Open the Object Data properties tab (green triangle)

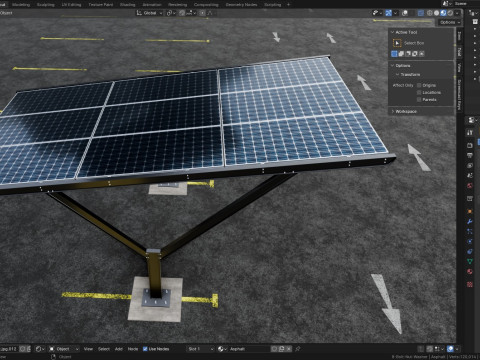click(470, 261)
